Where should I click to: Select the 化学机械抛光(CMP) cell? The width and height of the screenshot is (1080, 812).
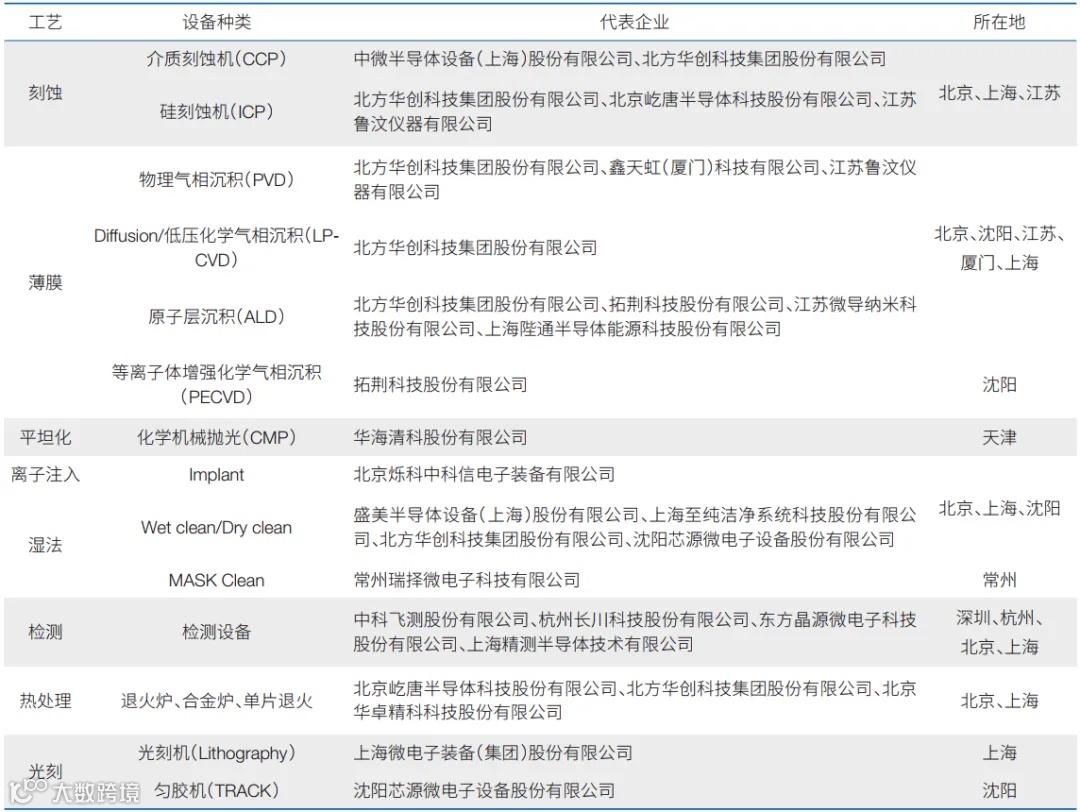(214, 437)
